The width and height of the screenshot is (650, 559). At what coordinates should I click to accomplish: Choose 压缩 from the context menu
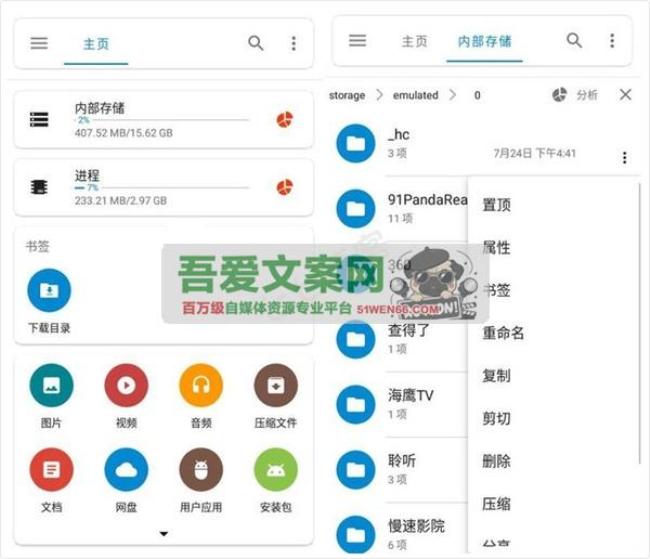[496, 504]
